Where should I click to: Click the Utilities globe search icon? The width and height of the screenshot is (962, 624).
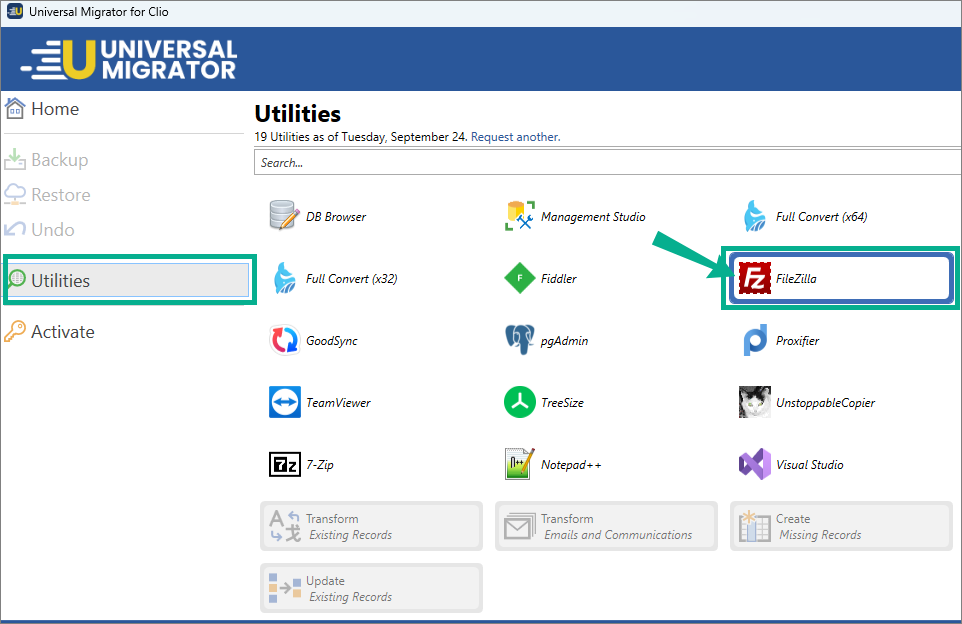[x=17, y=279]
